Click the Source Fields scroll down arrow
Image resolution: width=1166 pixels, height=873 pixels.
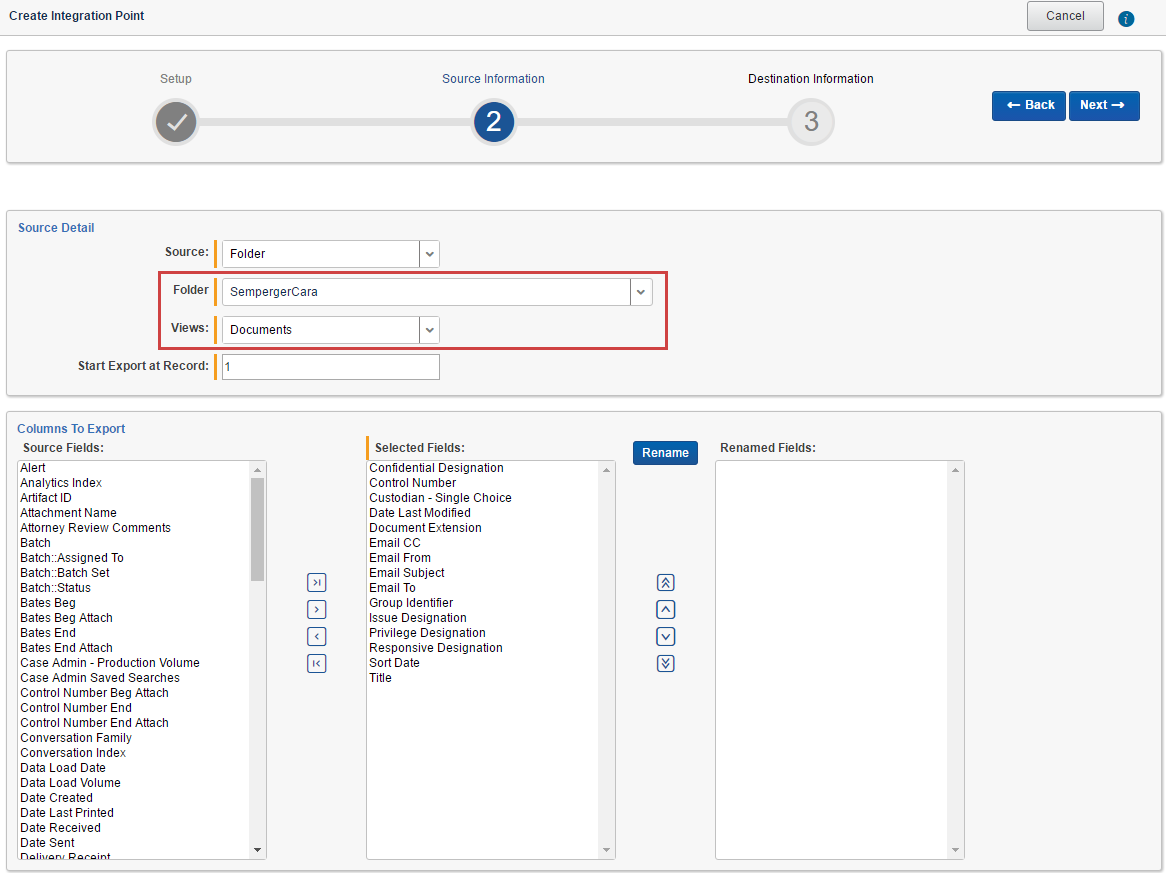click(x=257, y=850)
